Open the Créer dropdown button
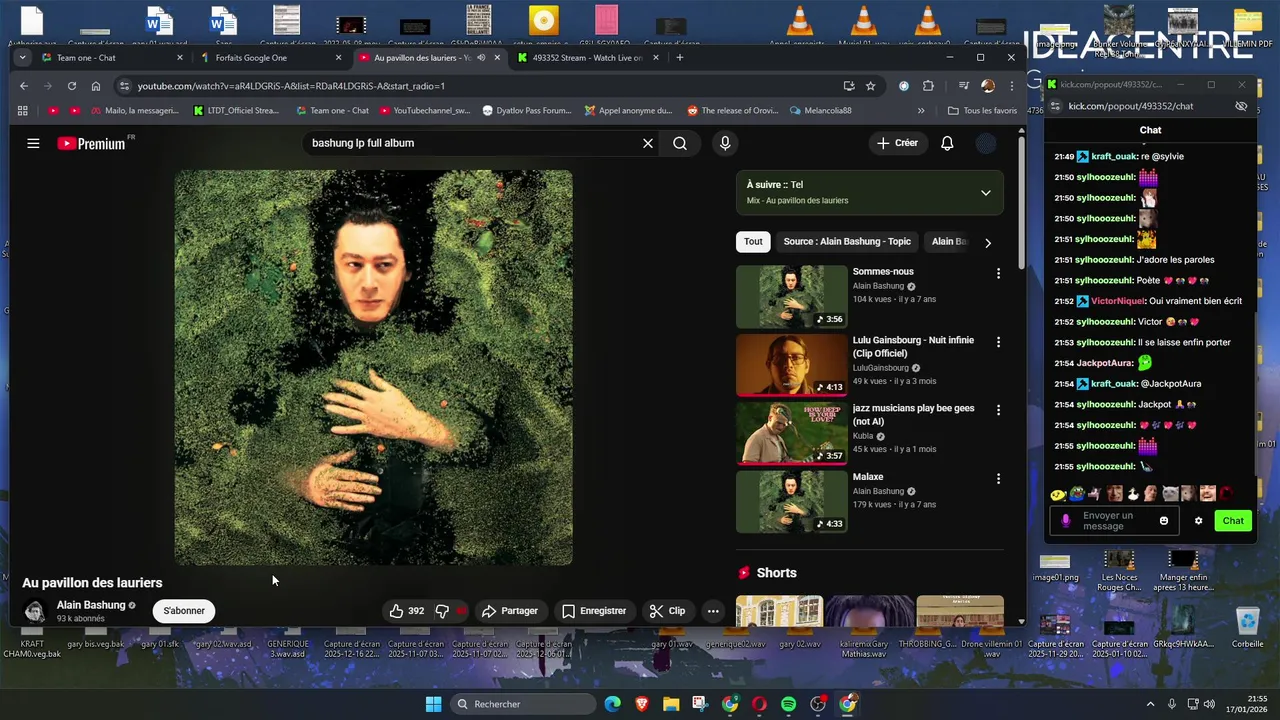This screenshot has height=720, width=1280. coord(897,143)
